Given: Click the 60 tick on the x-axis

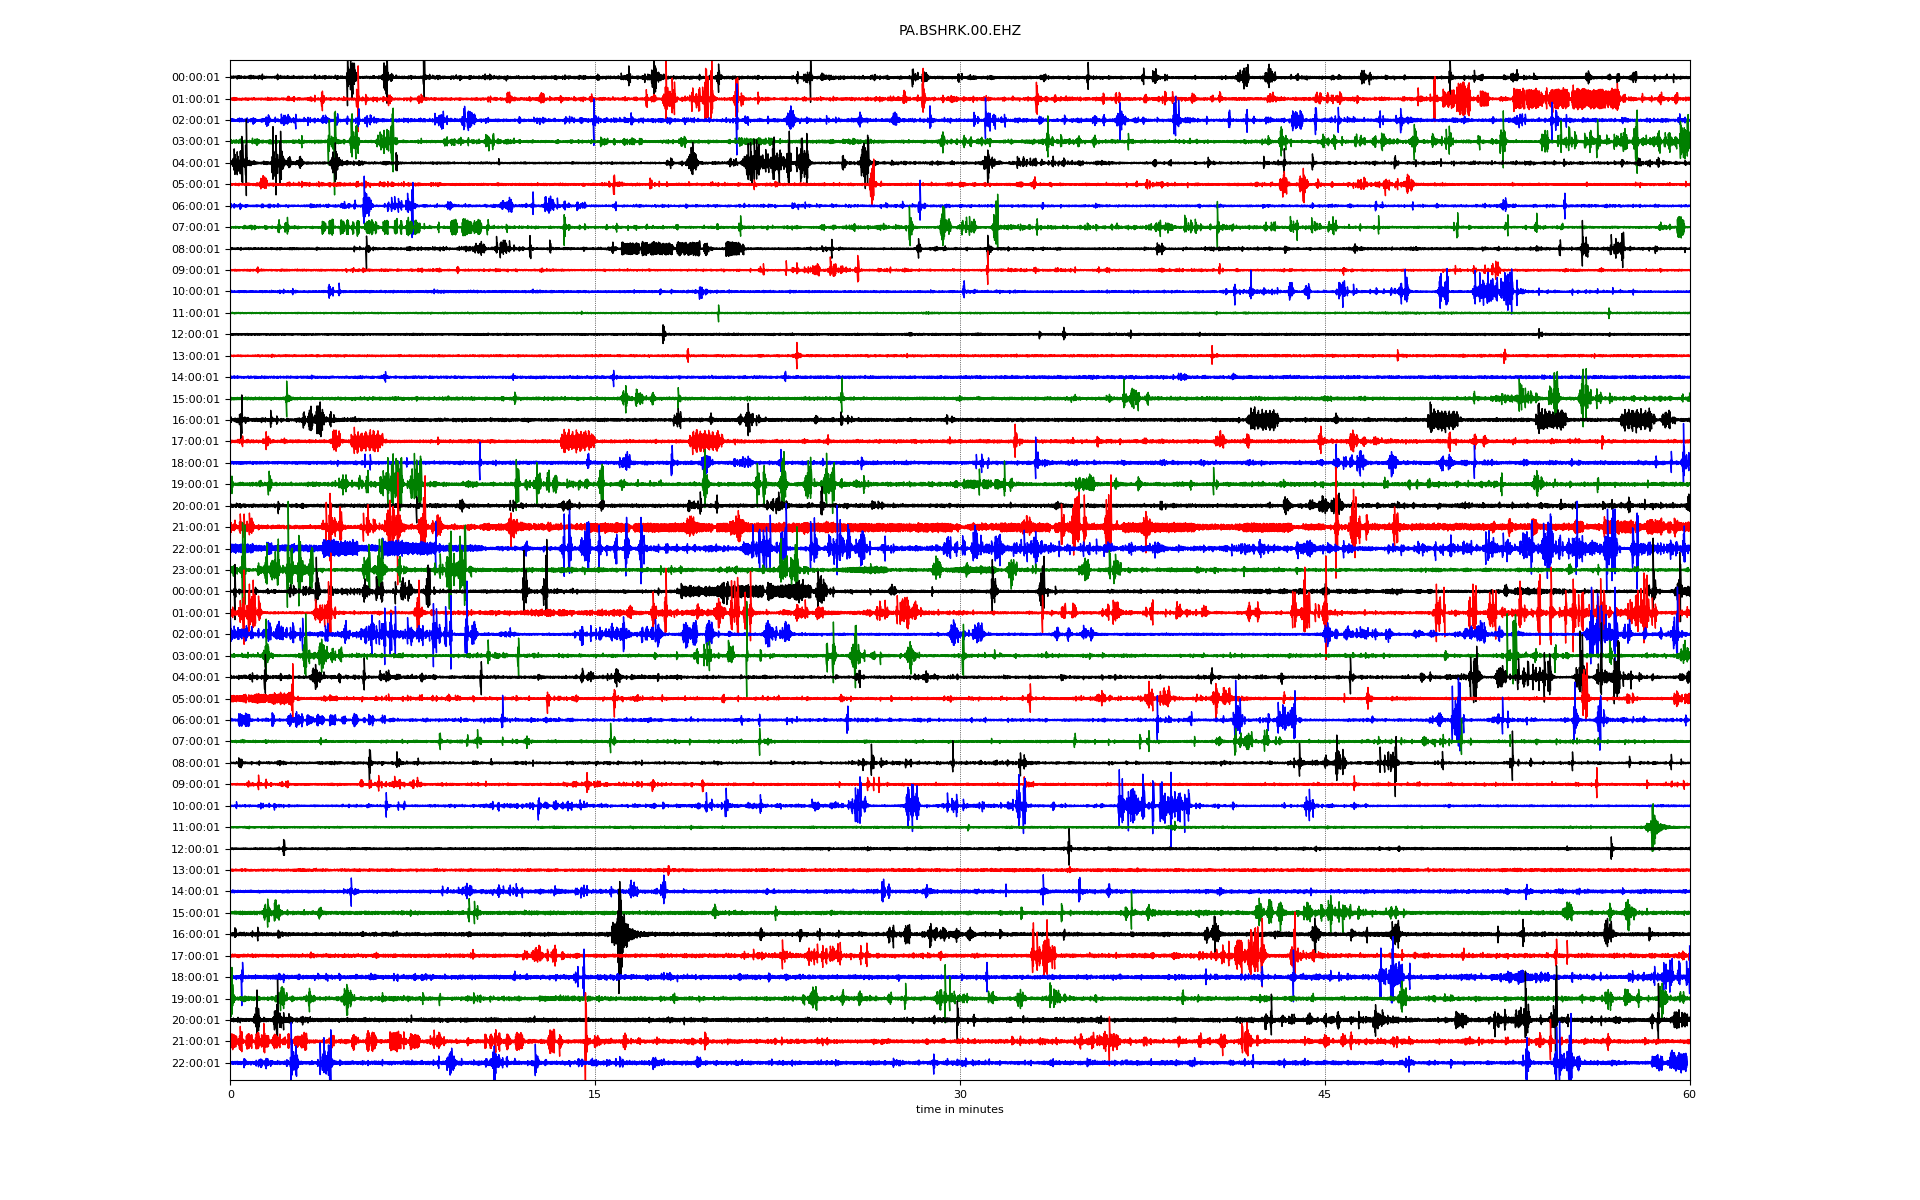Looking at the screenshot, I should [x=1689, y=1094].
